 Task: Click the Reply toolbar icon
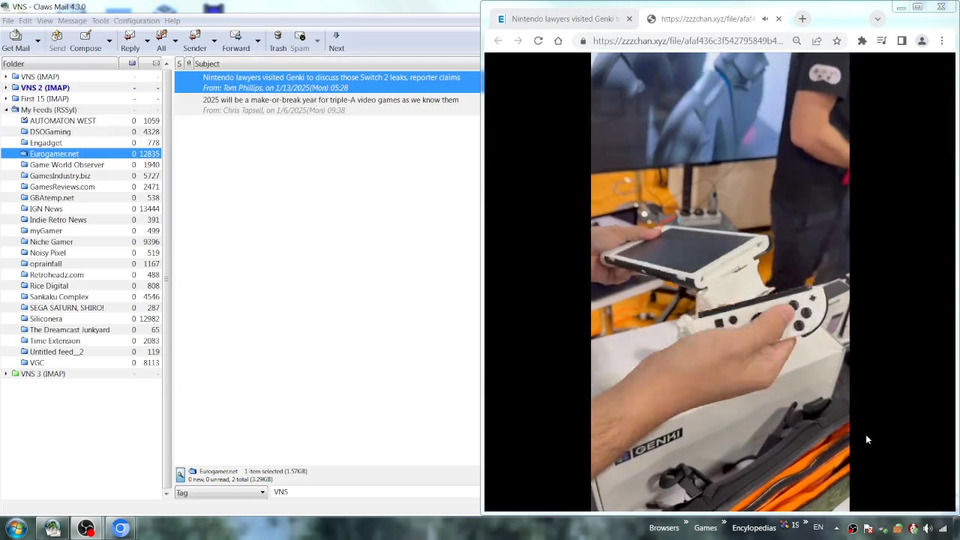click(x=130, y=40)
